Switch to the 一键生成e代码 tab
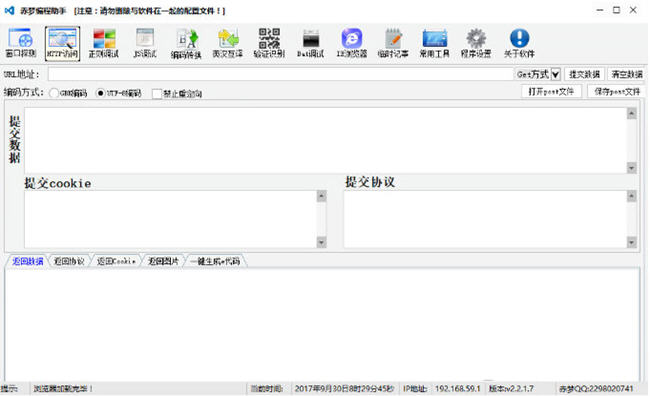 click(215, 261)
